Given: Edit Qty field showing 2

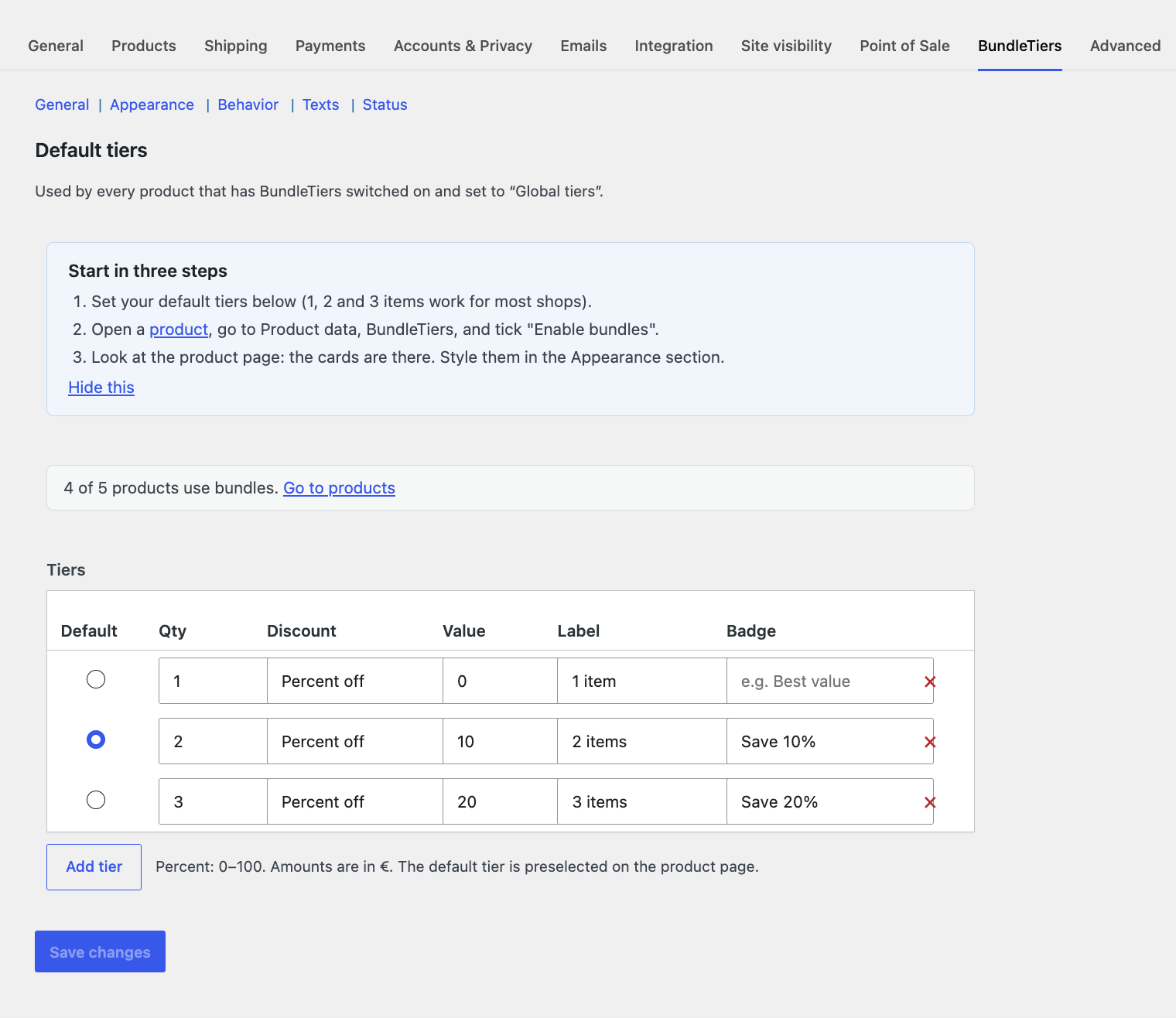Looking at the screenshot, I should click(213, 741).
